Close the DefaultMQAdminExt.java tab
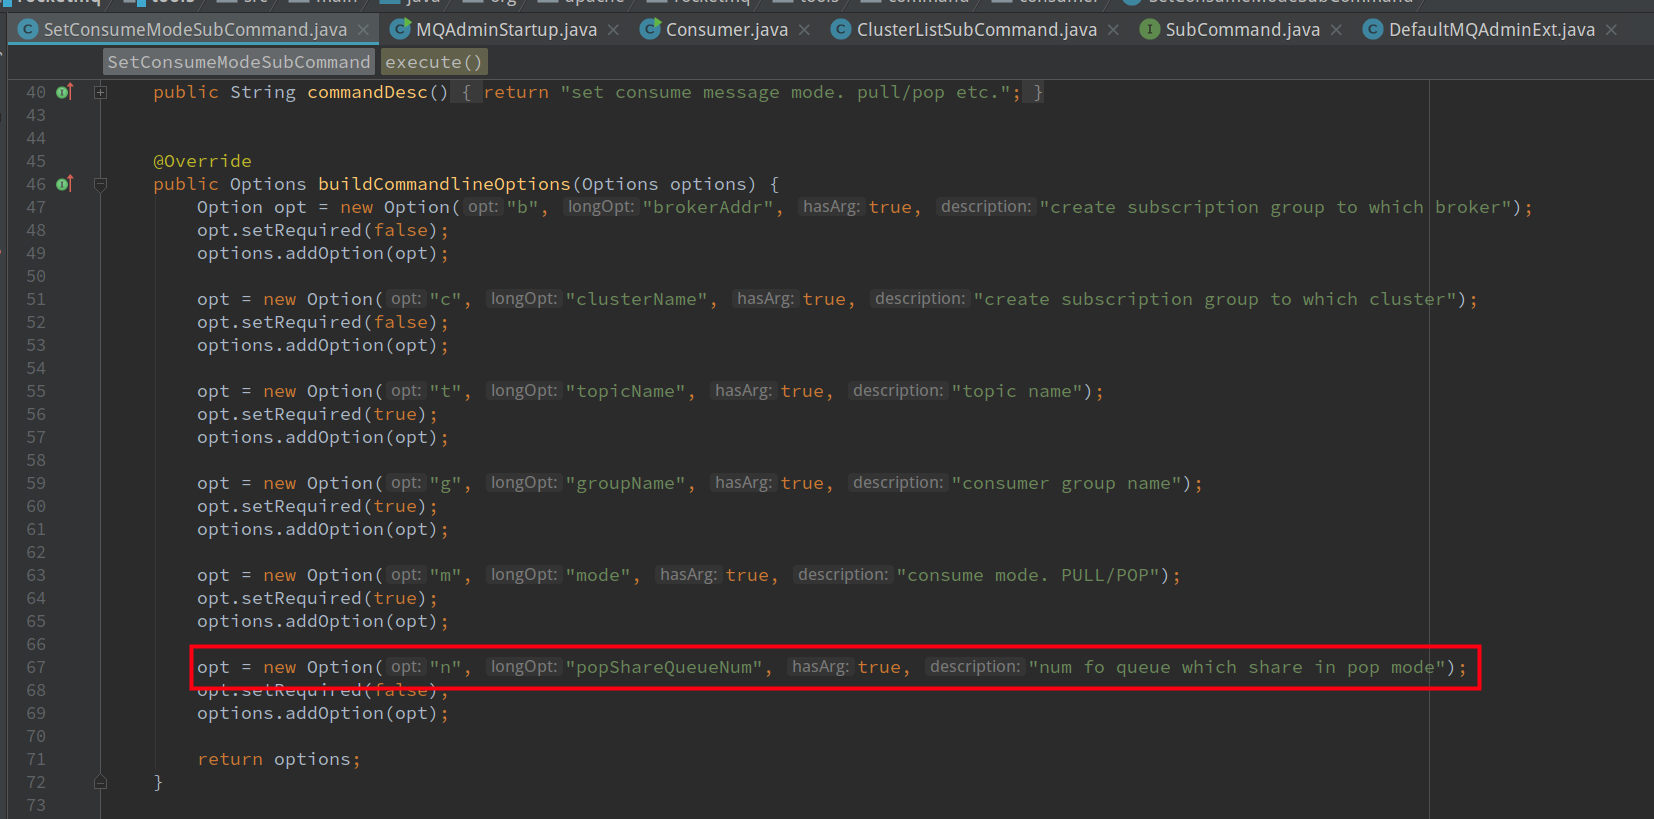Screen dimensions: 1654x819 pyautogui.click(x=1611, y=30)
